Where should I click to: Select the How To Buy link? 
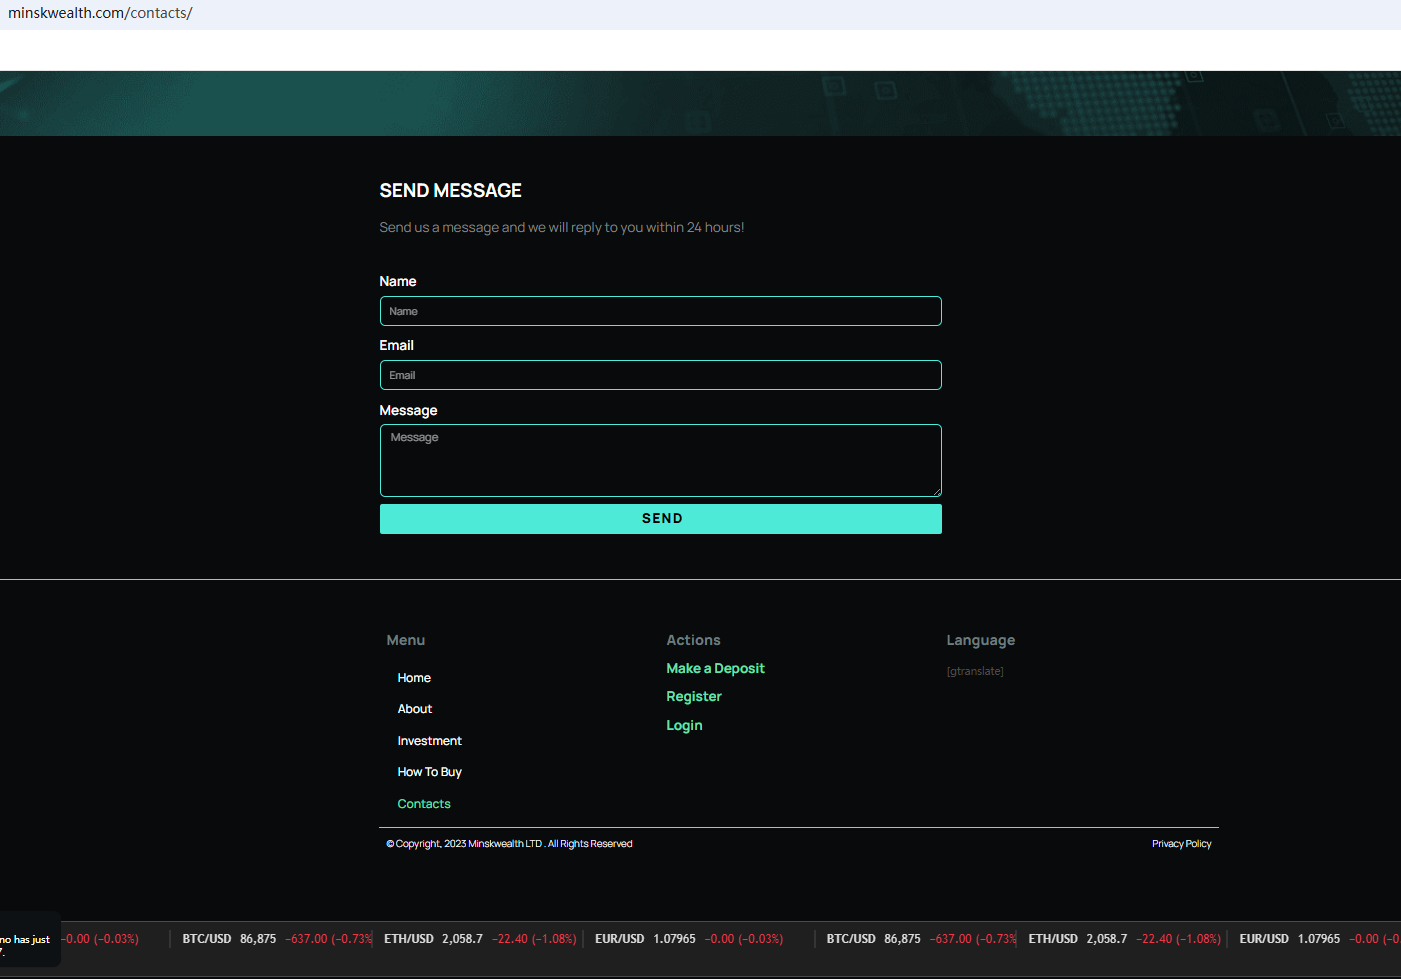pyautogui.click(x=429, y=772)
